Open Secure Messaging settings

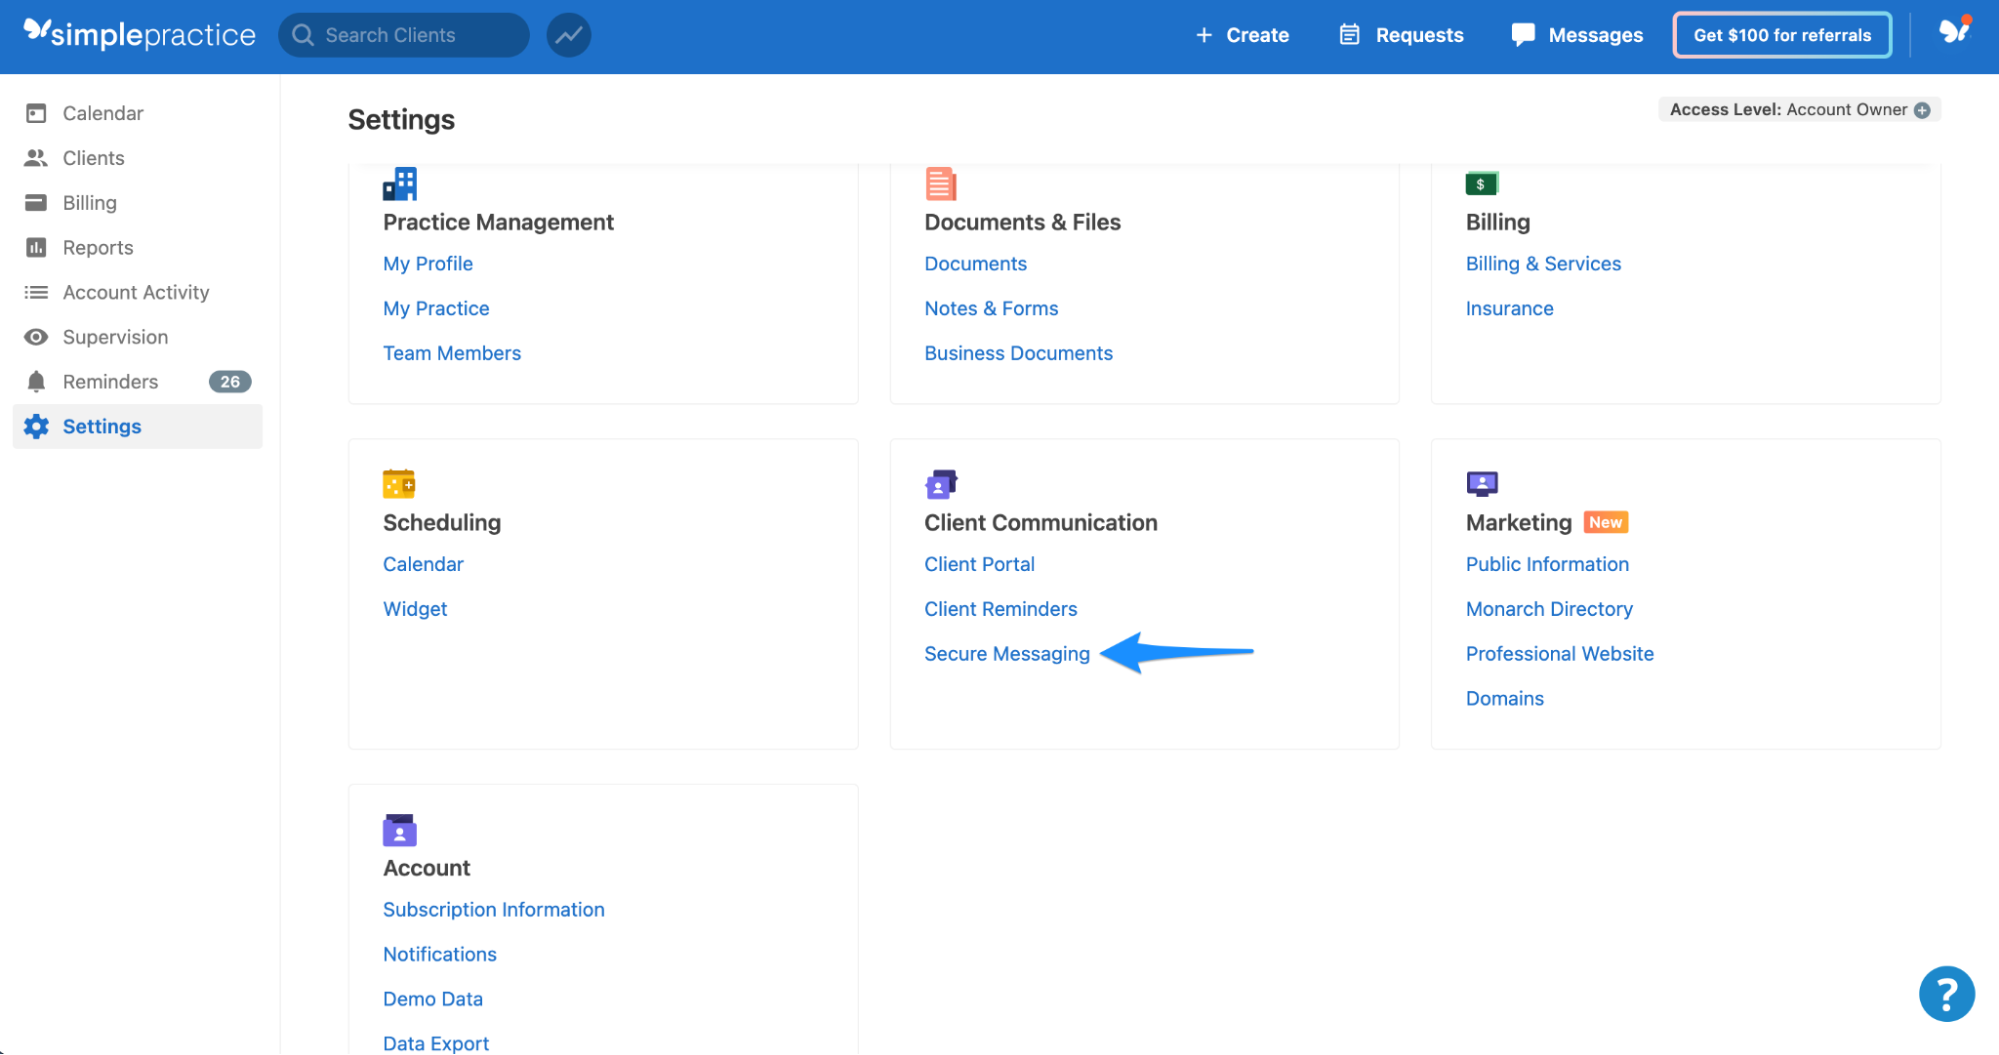point(1007,653)
